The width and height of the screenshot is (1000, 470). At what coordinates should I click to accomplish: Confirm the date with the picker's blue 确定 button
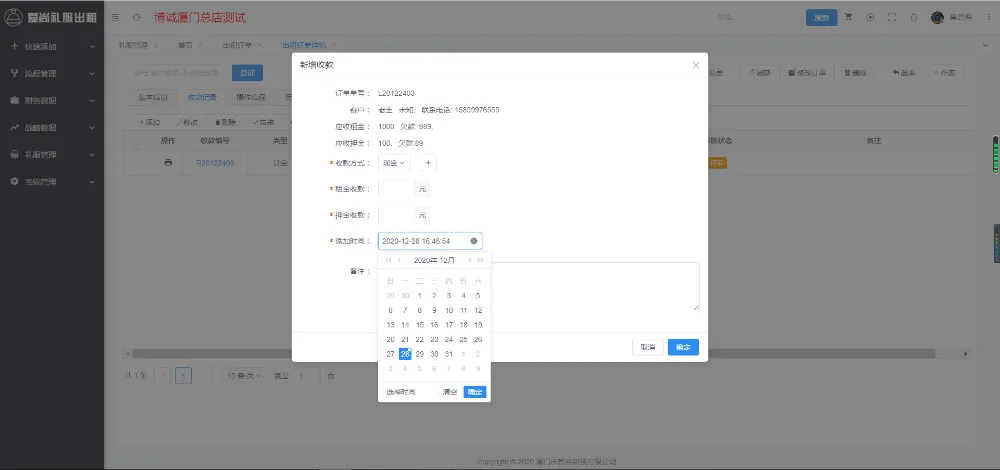(x=474, y=392)
